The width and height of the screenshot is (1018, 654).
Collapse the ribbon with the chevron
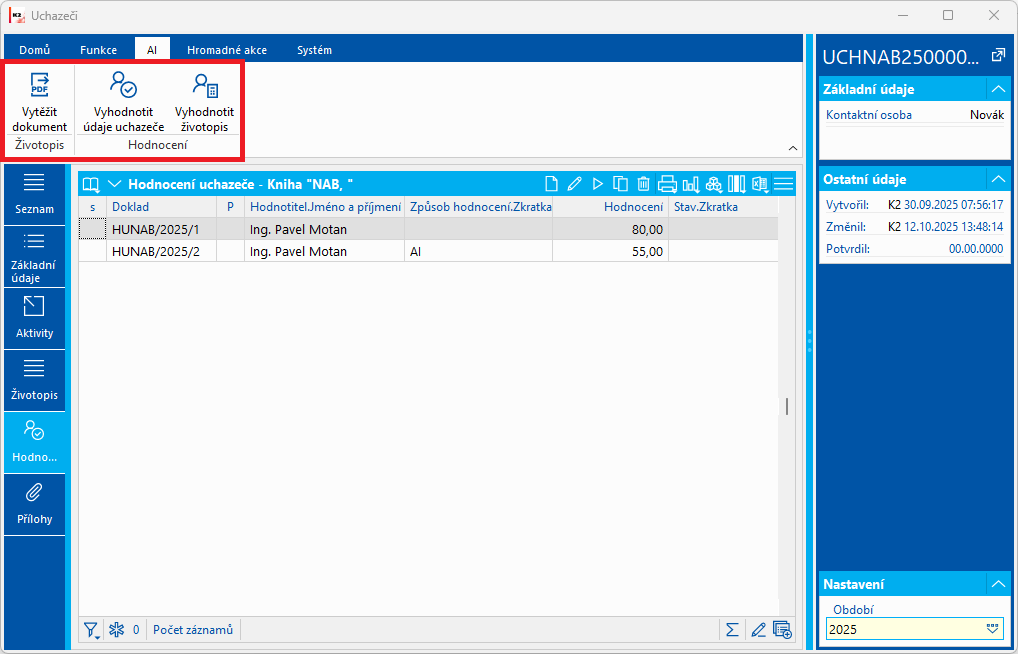pos(793,149)
